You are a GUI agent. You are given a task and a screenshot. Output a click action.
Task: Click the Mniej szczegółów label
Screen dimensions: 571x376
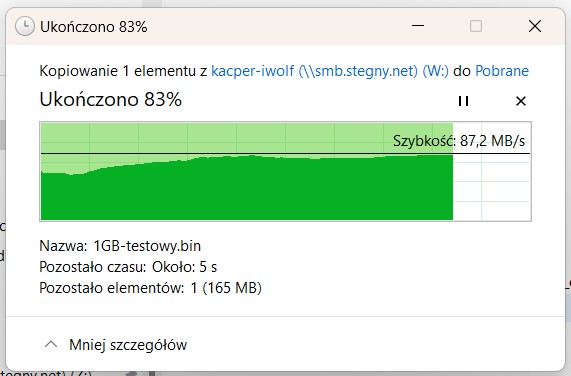pos(128,345)
